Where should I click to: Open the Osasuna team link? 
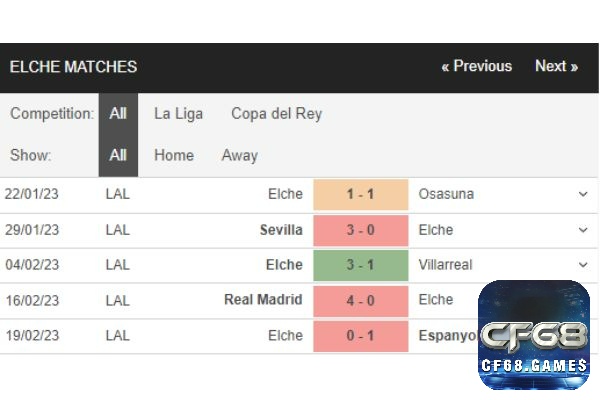pyautogui.click(x=446, y=194)
